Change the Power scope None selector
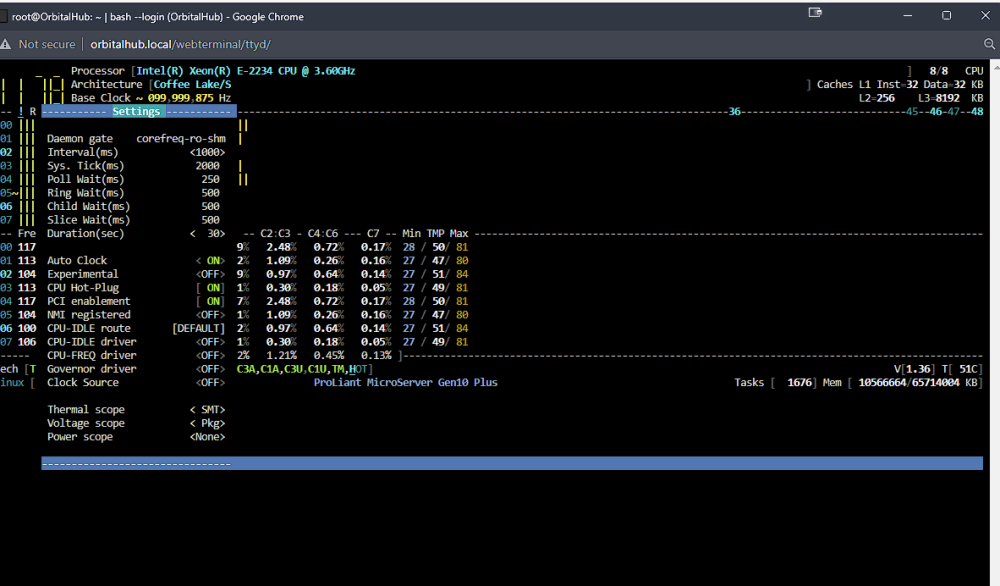Viewport: 1000px width, 586px height. coord(207,437)
